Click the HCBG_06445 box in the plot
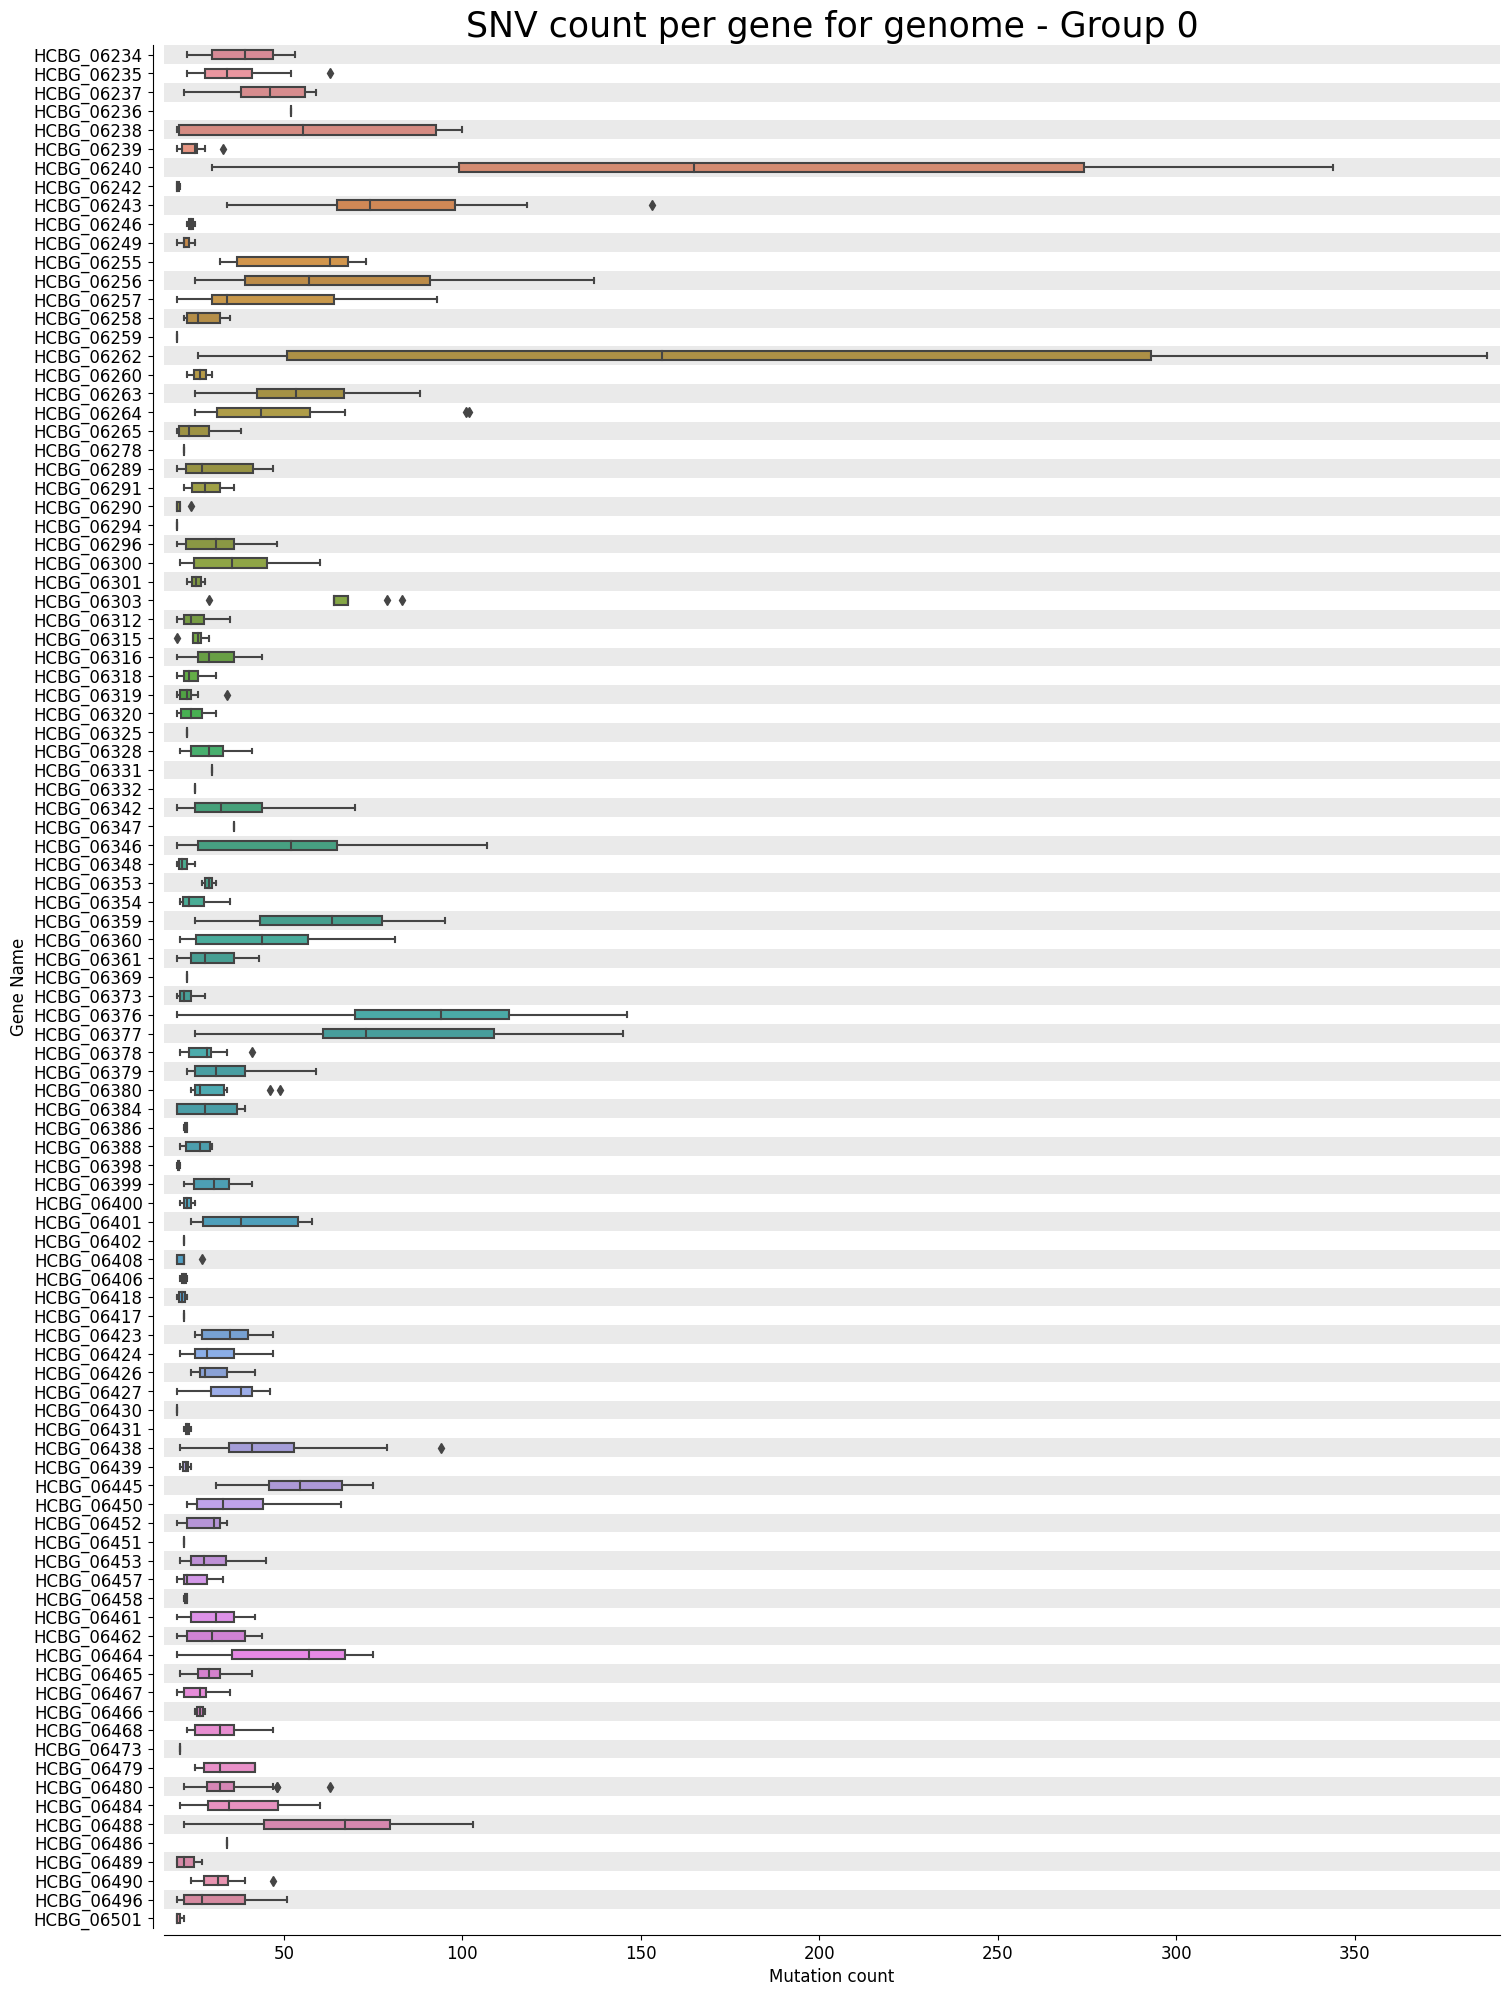Viewport: 1510px width, 1996px height. pos(305,1486)
